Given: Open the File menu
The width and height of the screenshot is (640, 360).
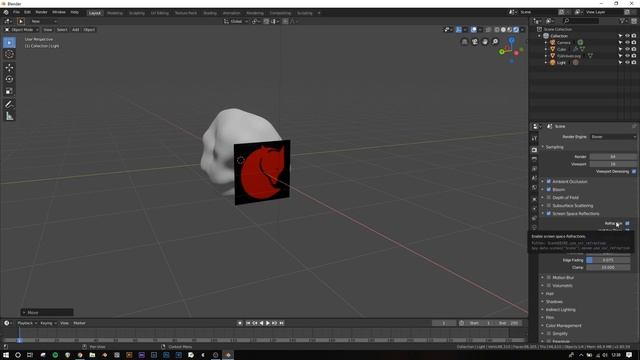Looking at the screenshot, I should click(x=16, y=13).
